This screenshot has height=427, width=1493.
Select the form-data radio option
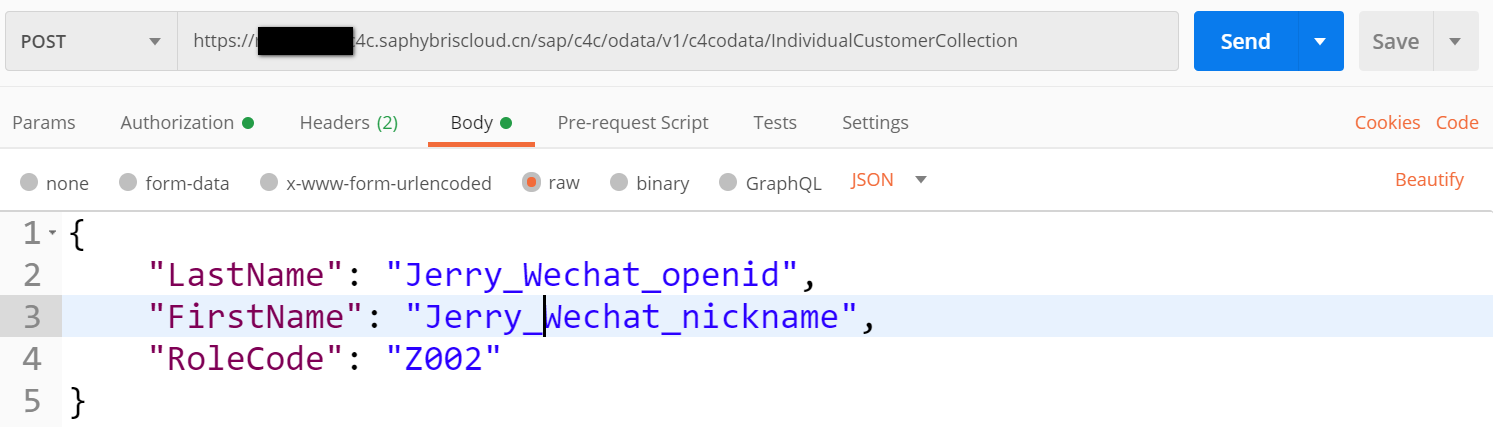coord(127,182)
